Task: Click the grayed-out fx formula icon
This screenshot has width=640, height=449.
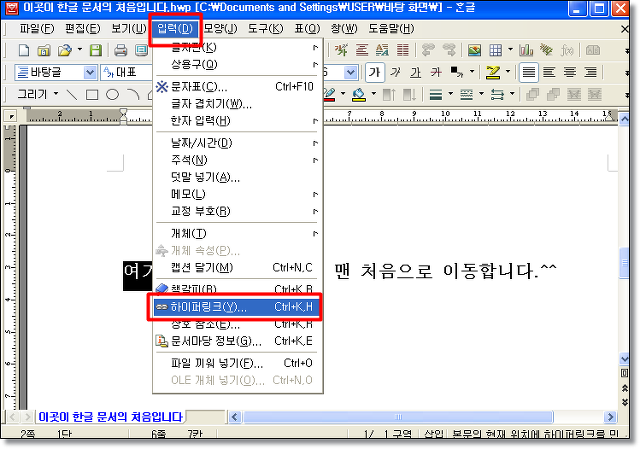Action: (567, 50)
